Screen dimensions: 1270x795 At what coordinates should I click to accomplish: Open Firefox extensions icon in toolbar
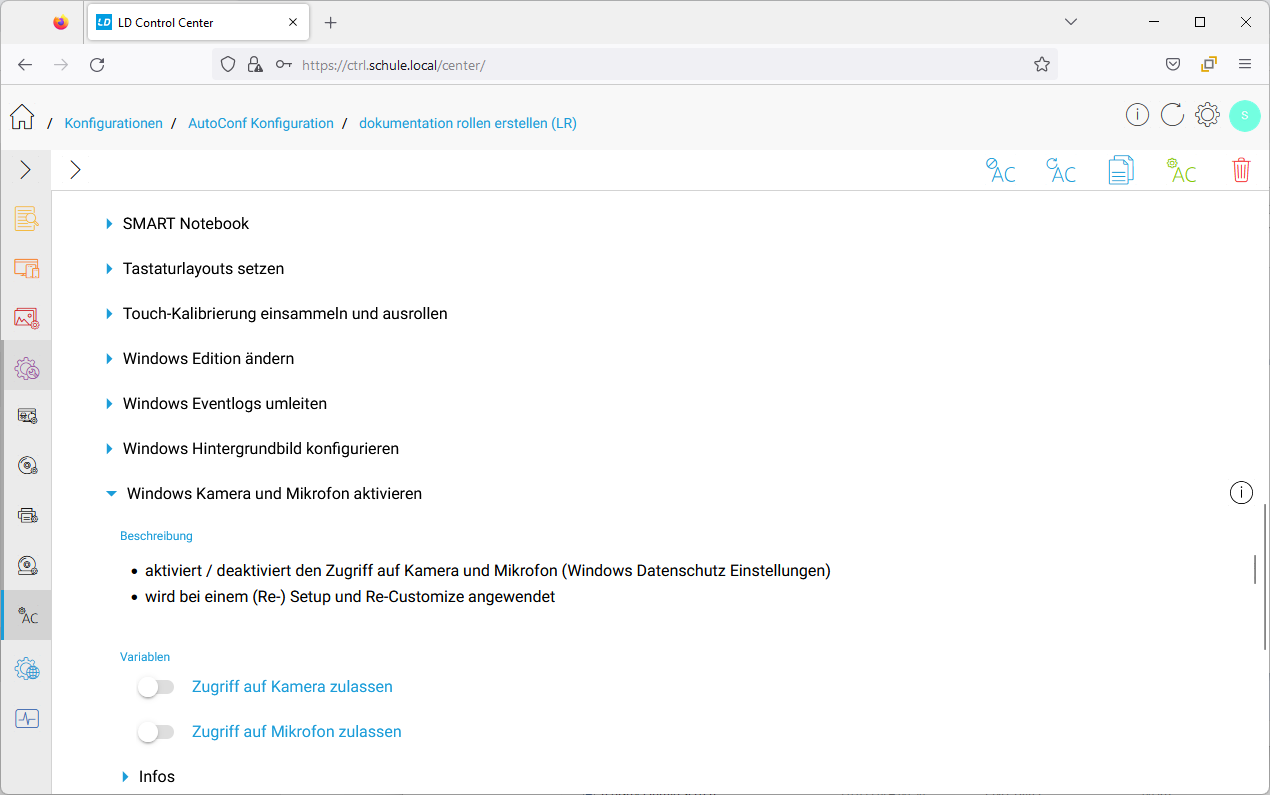(x=1209, y=64)
